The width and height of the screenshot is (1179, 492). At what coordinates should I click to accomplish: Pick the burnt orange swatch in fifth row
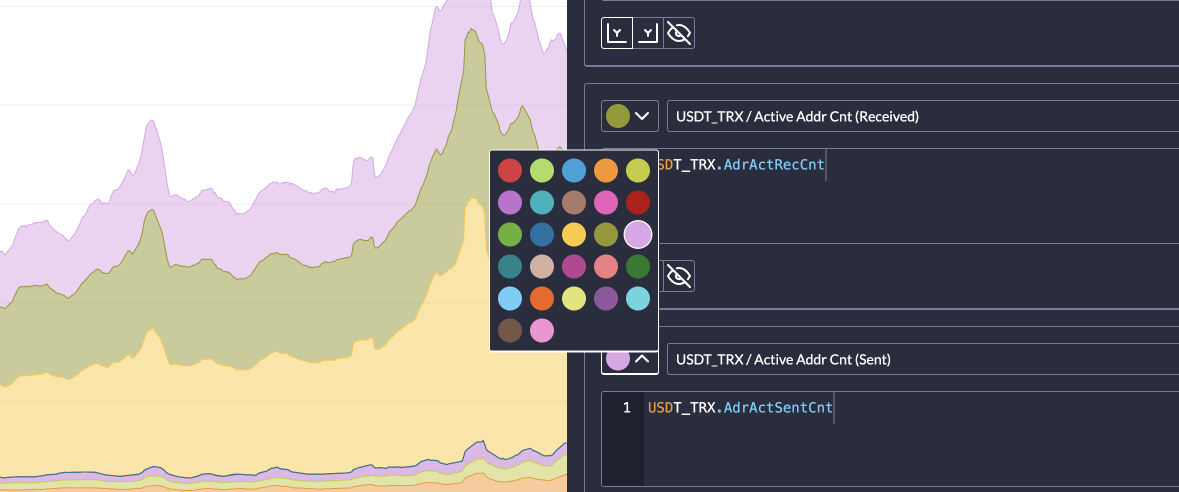coord(542,299)
